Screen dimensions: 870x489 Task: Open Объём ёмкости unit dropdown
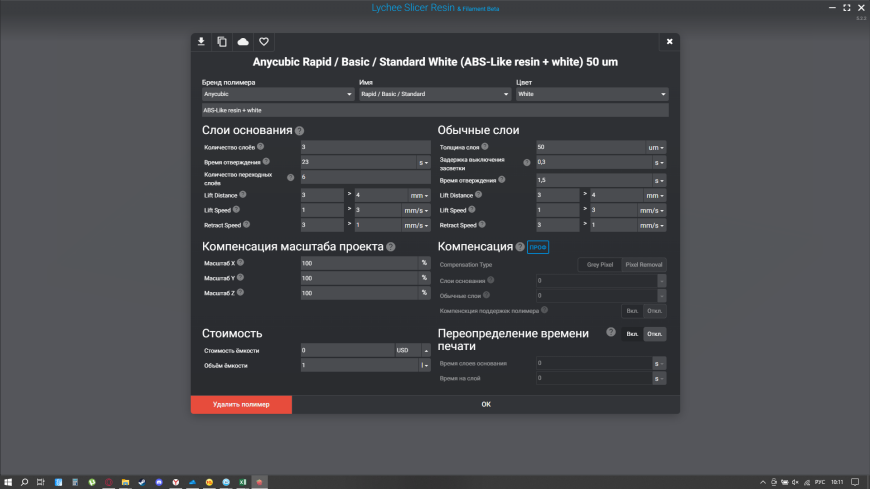[424, 365]
